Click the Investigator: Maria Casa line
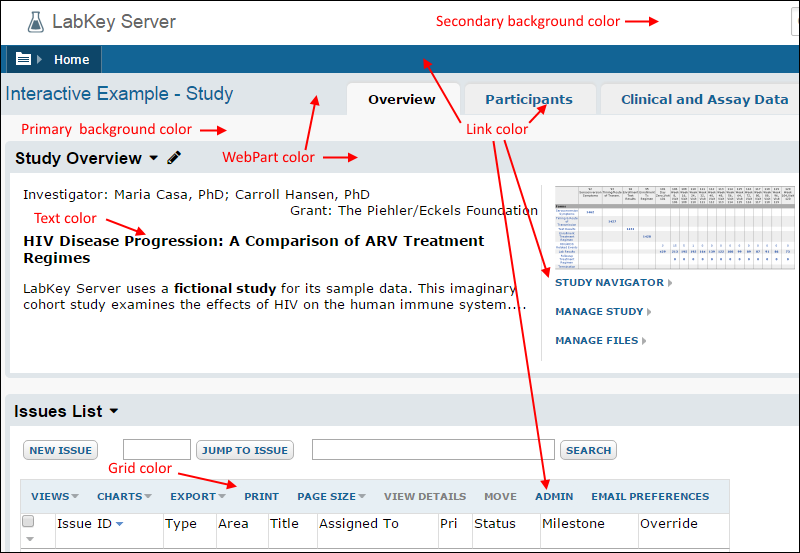 click(196, 195)
